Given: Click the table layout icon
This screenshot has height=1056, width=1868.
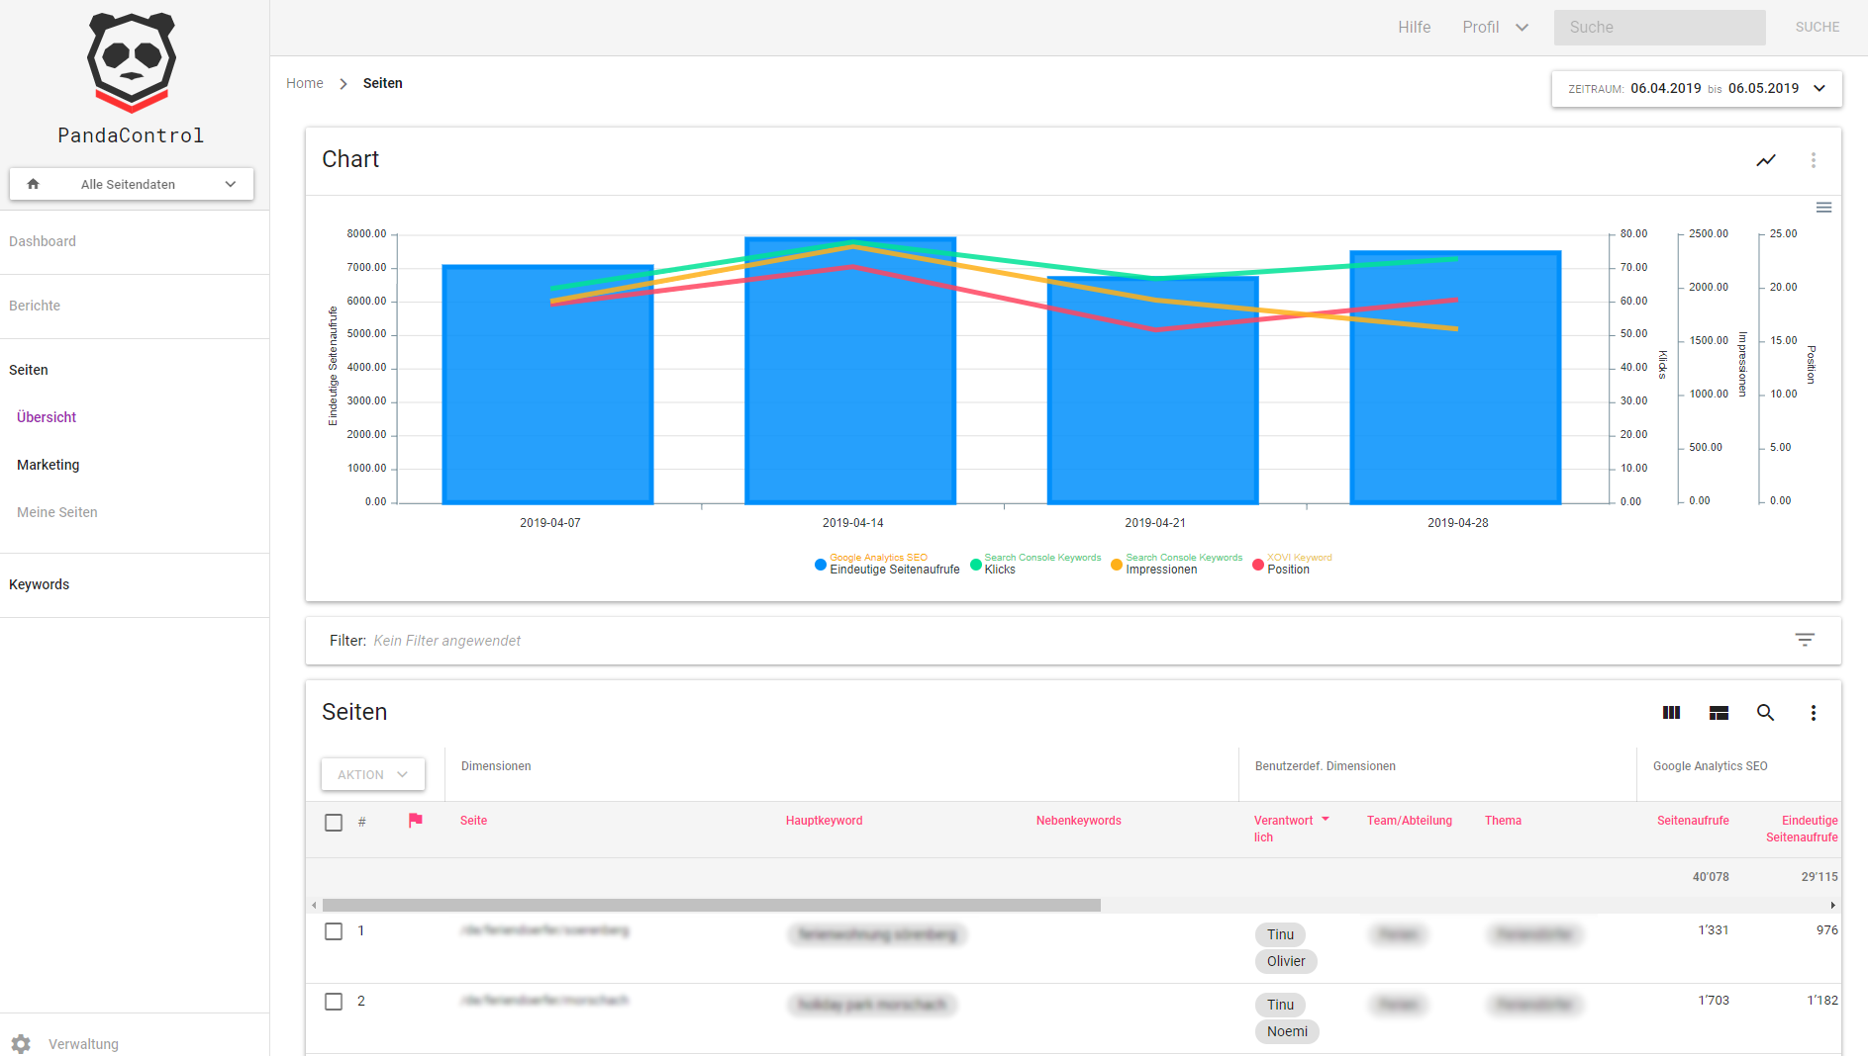Looking at the screenshot, I should coord(1719,712).
